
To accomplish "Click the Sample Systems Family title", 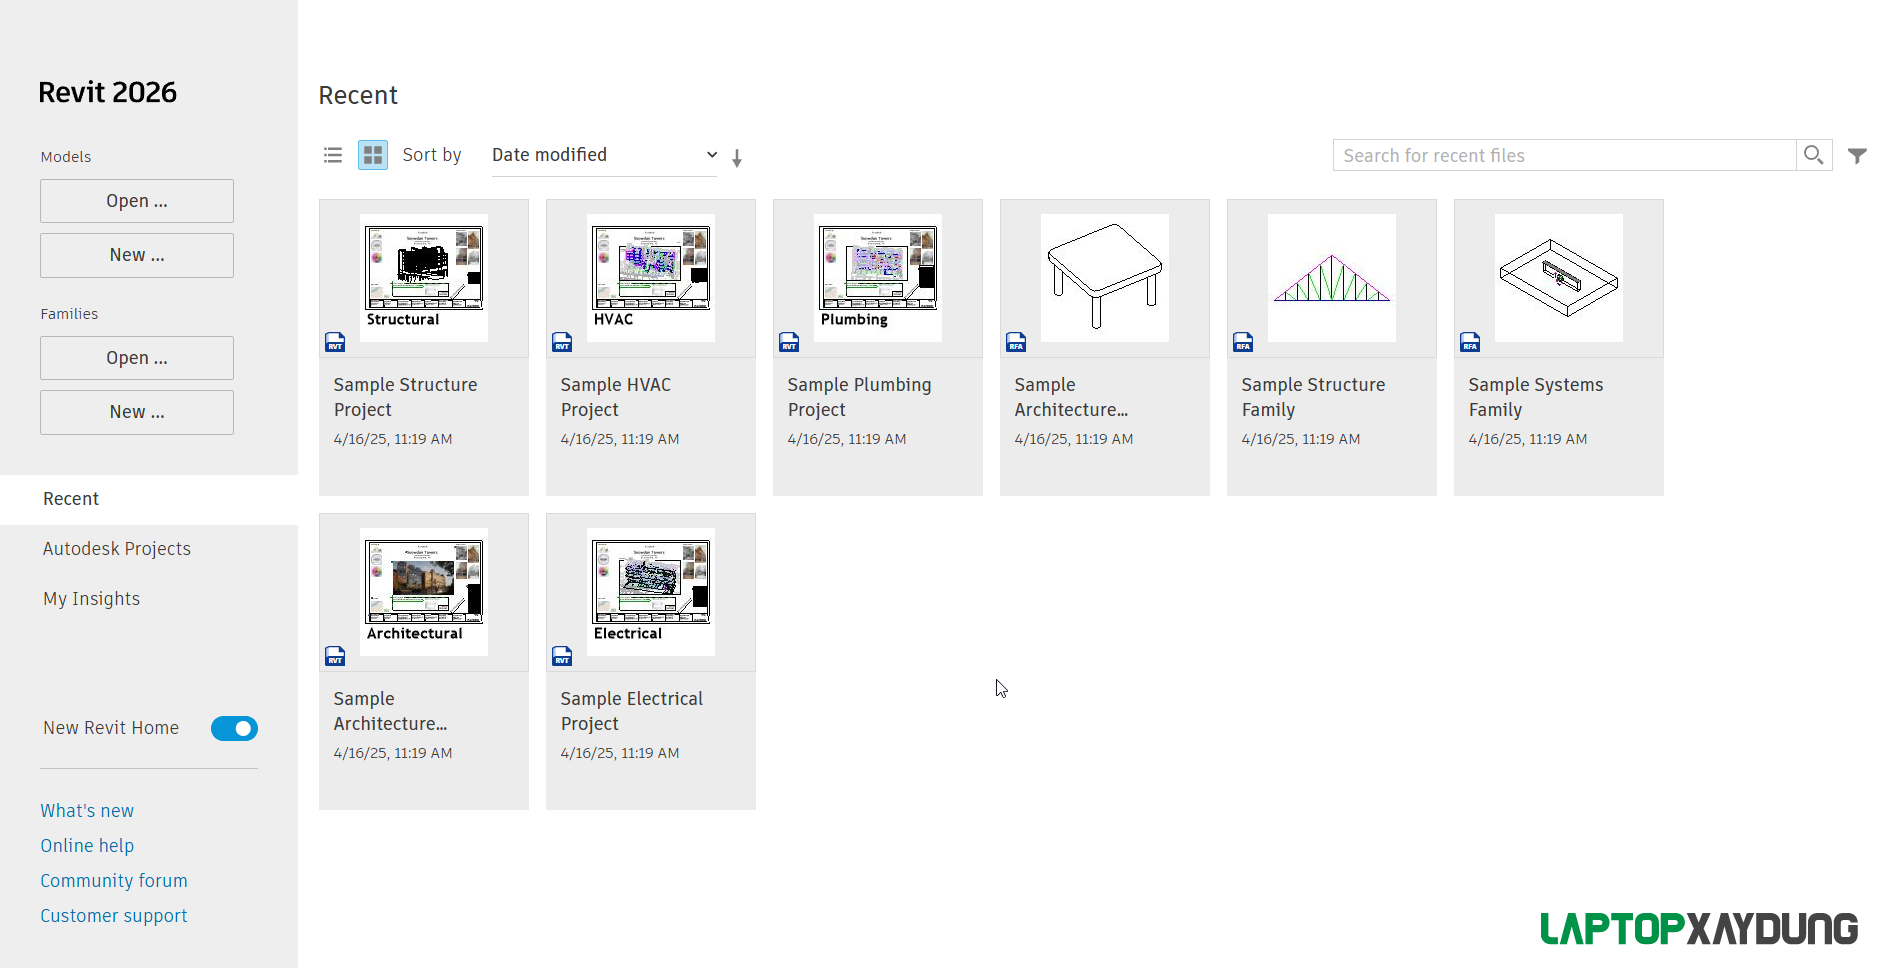I will [1536, 397].
